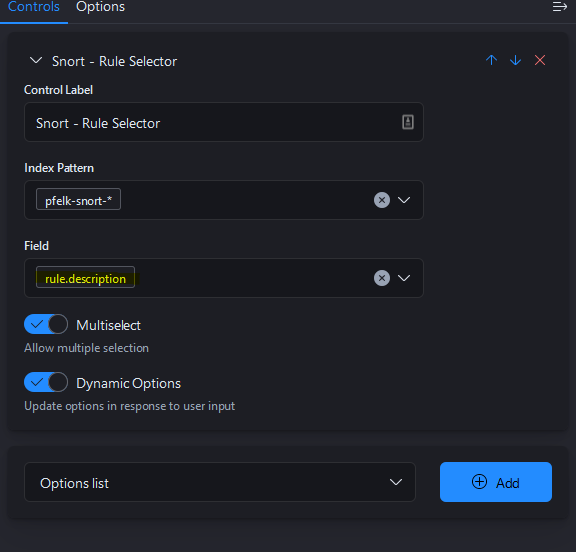Screen dimensions: 576x552
Task: Collapse the Snort - Rule Selector section
Action: click(36, 60)
